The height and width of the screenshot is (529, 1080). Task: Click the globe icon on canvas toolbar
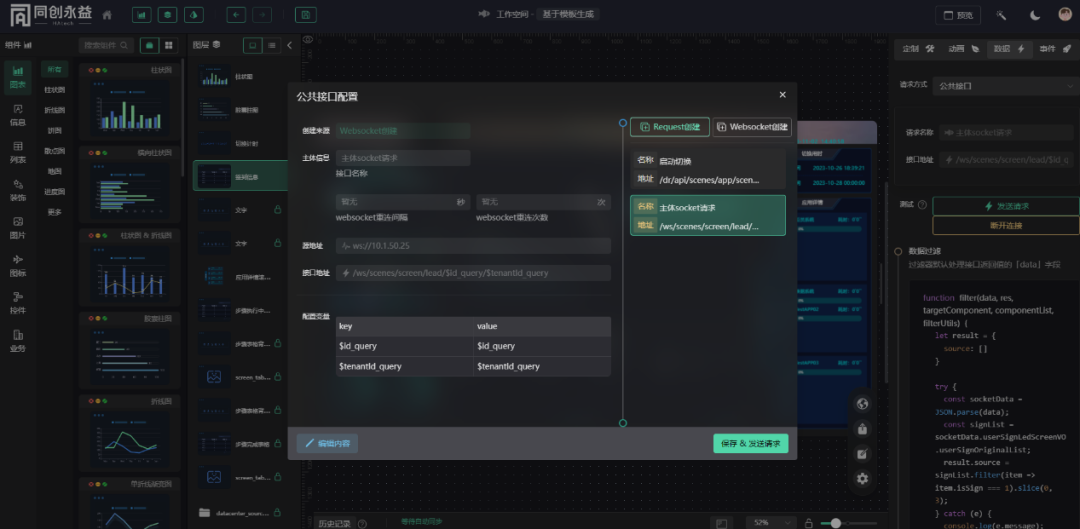click(862, 404)
